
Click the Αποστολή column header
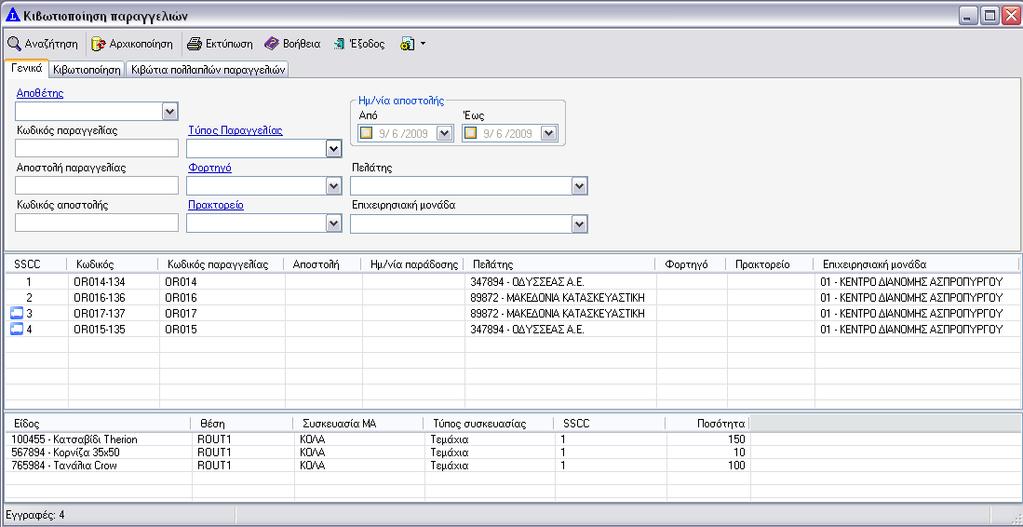tap(323, 264)
